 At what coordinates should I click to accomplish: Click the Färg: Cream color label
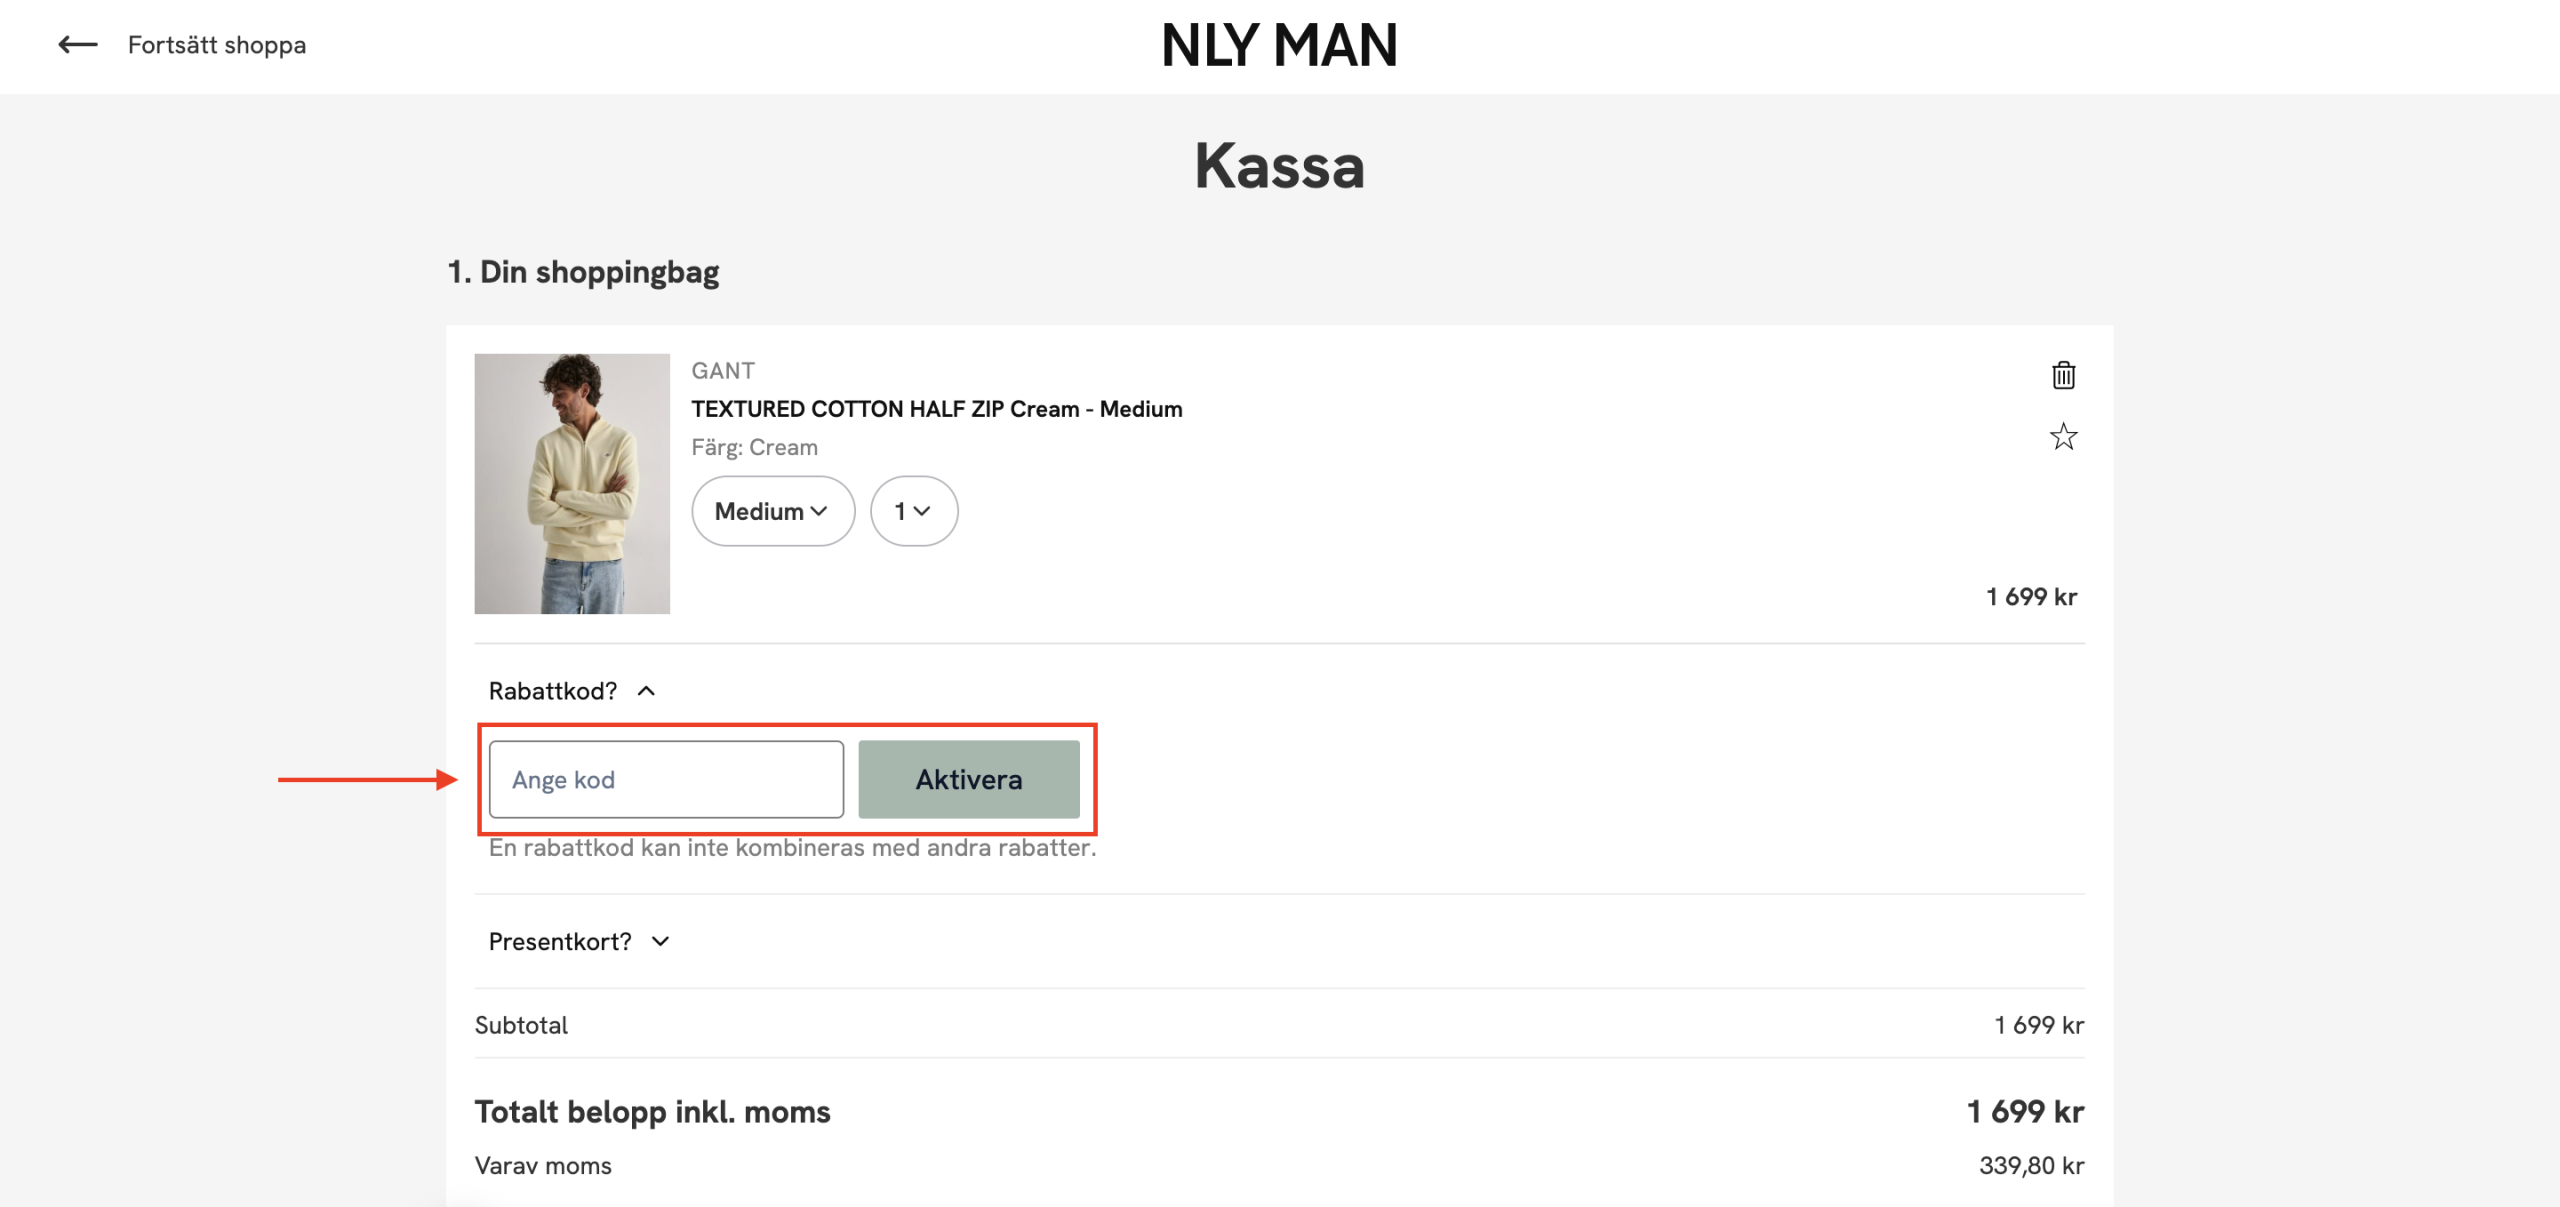point(754,447)
